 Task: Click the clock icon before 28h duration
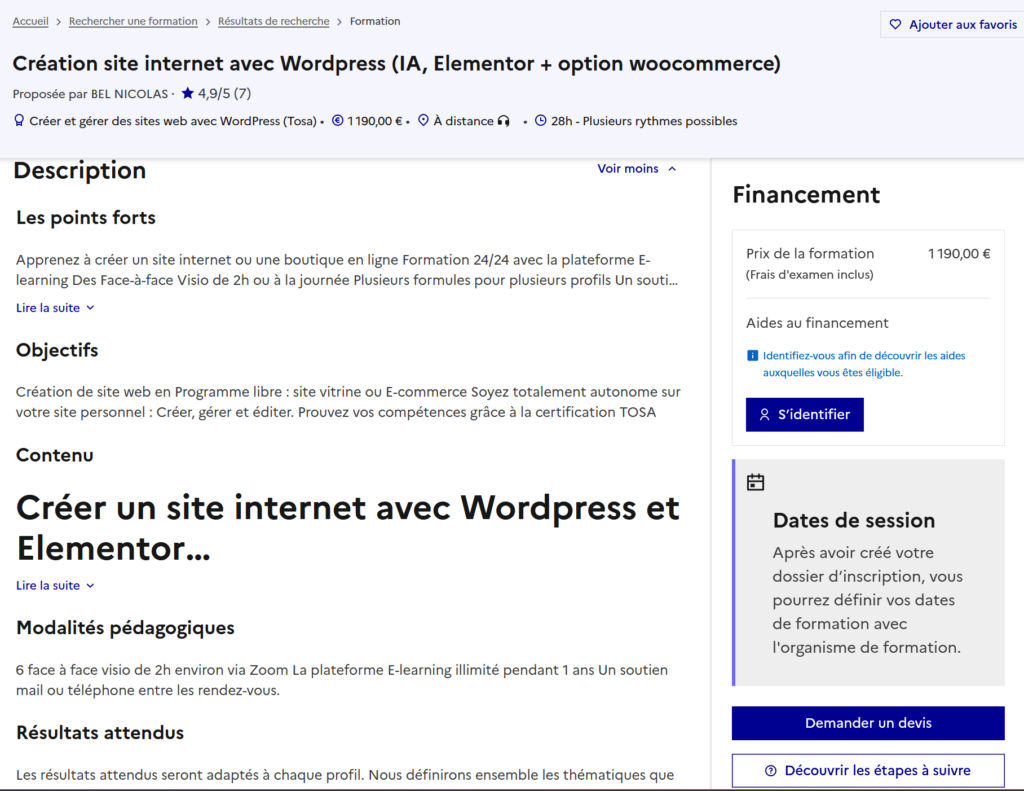point(541,121)
